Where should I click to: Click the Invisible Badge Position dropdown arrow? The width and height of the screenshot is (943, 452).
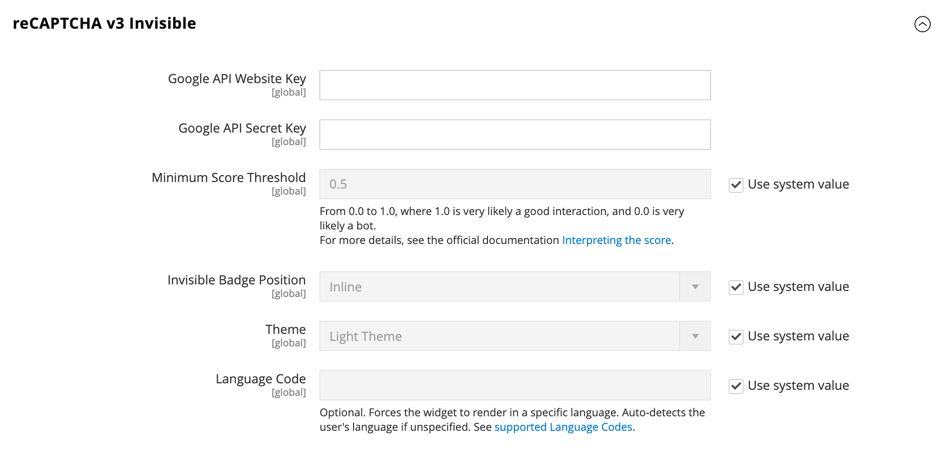pos(695,287)
